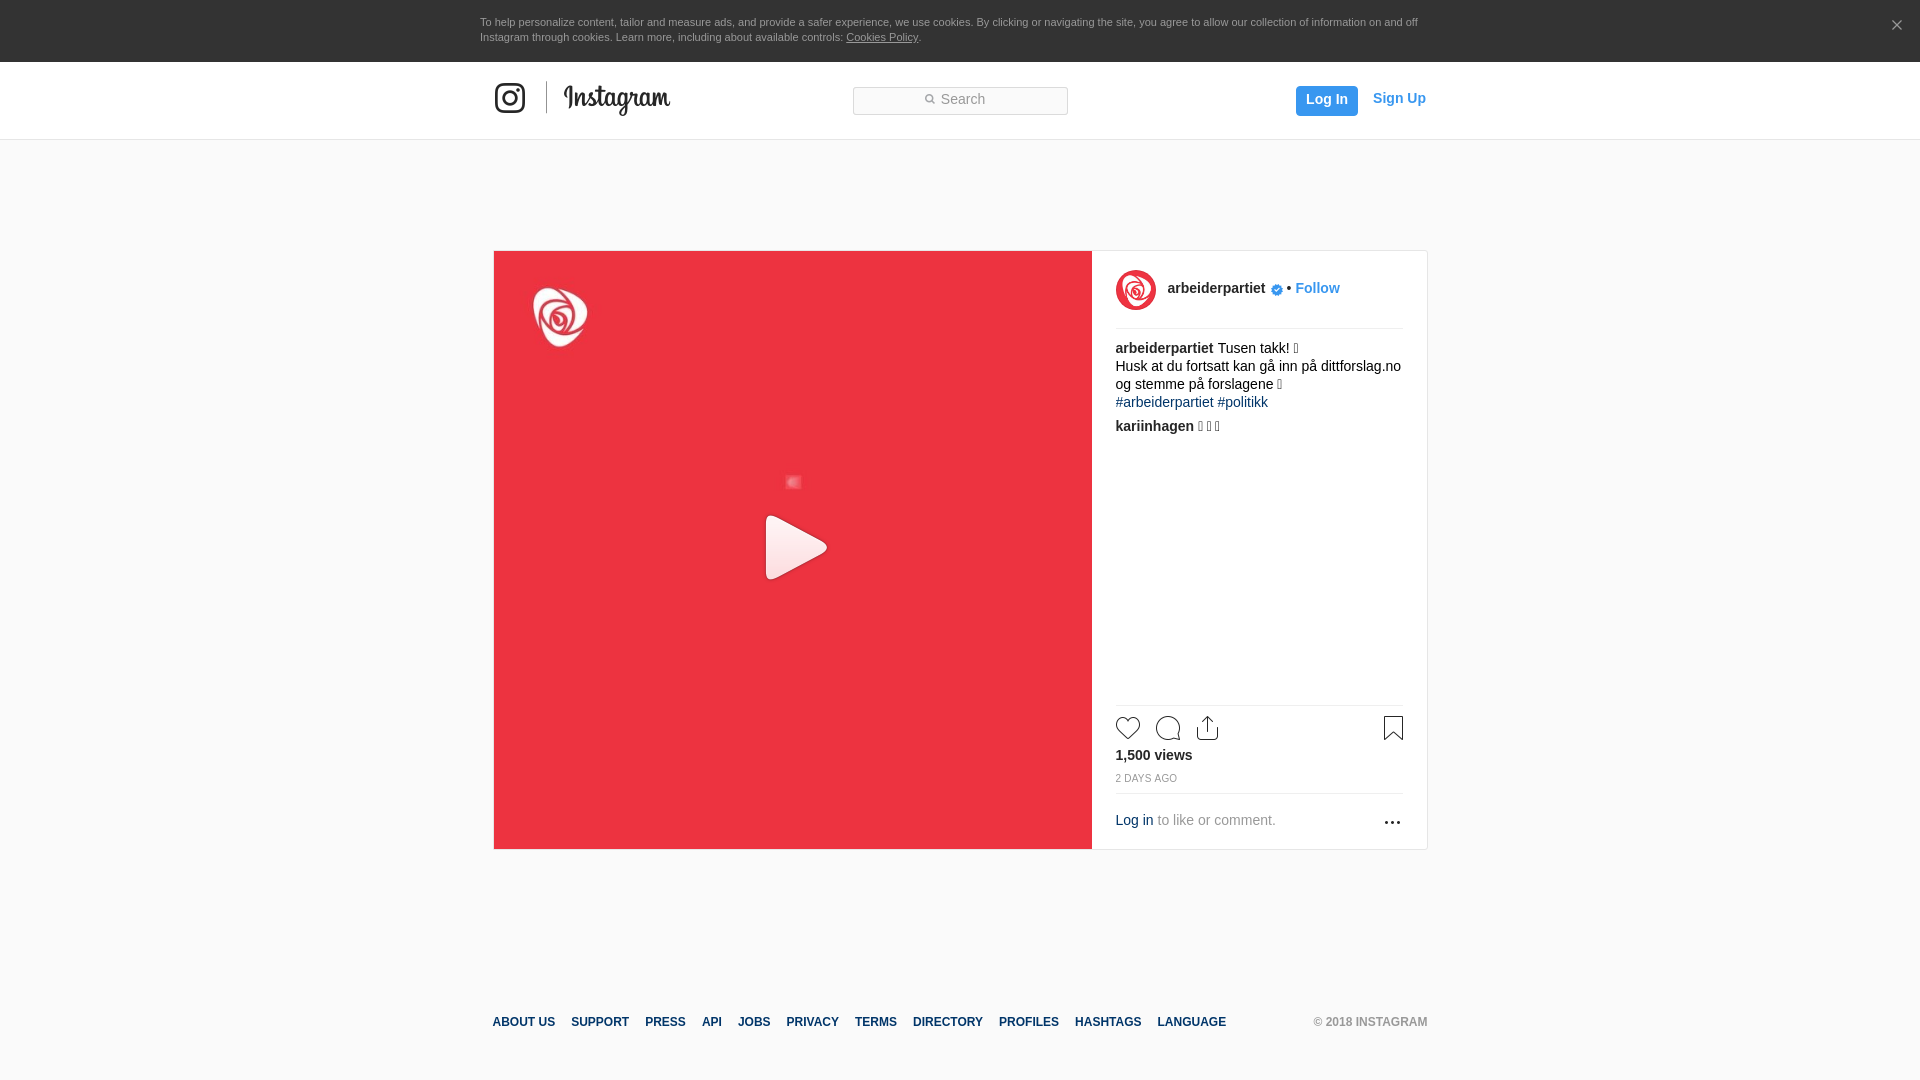Dismiss the cookie notice banner

tap(1896, 25)
